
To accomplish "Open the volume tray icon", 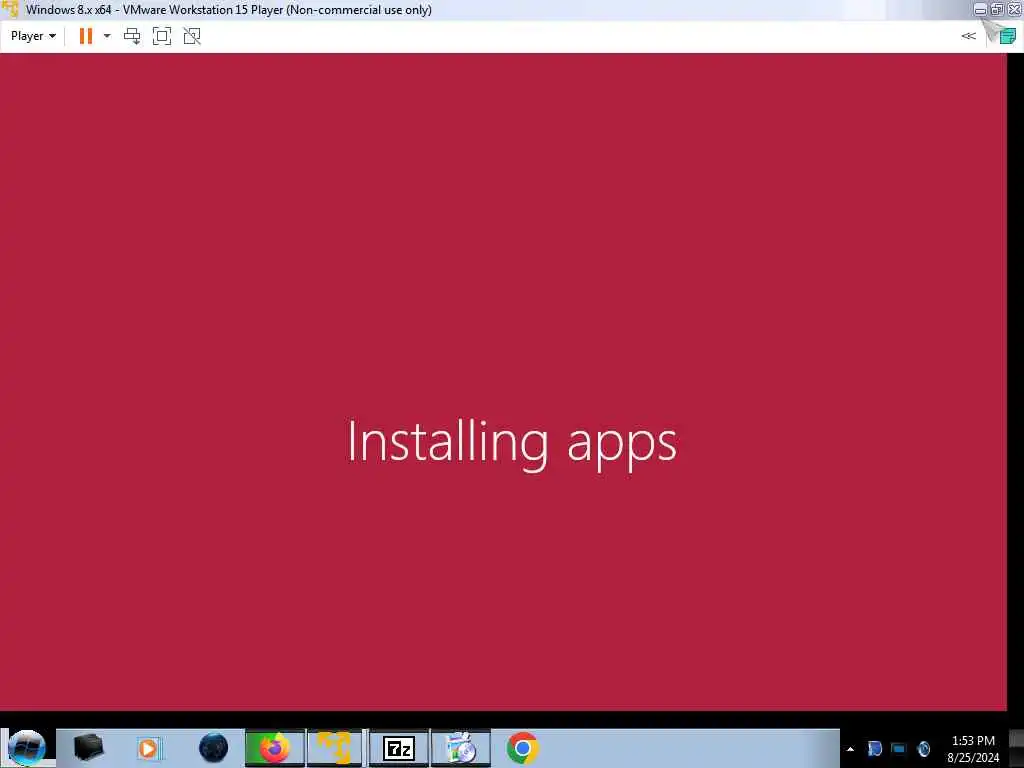I will (x=923, y=749).
